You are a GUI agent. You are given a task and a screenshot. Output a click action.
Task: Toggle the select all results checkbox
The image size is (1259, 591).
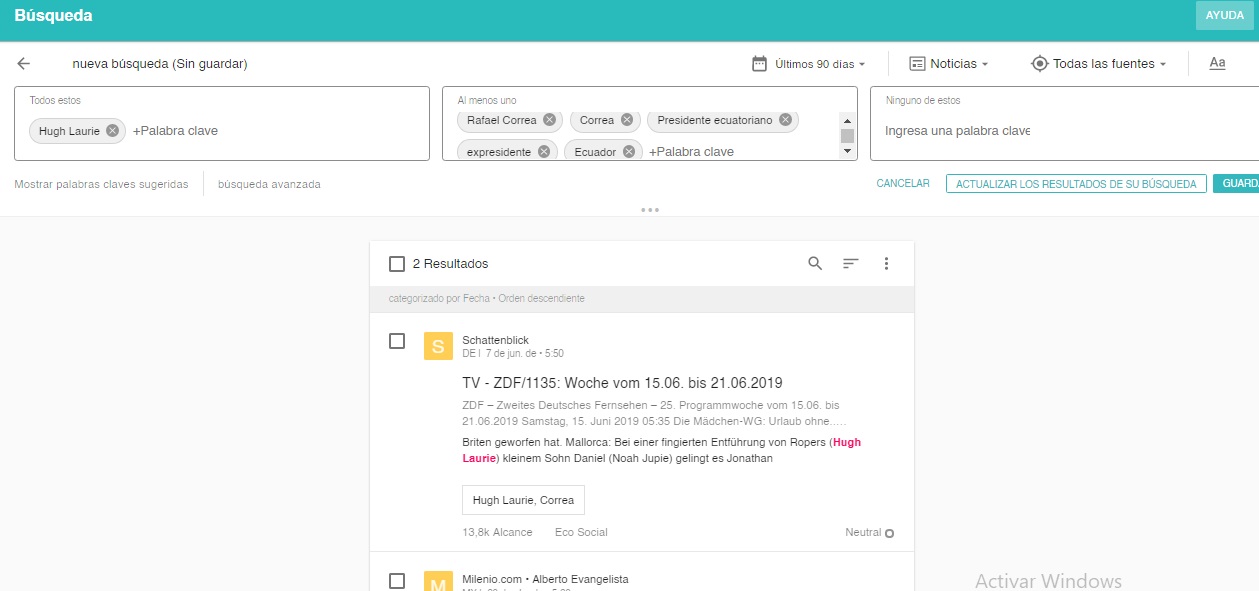click(397, 264)
